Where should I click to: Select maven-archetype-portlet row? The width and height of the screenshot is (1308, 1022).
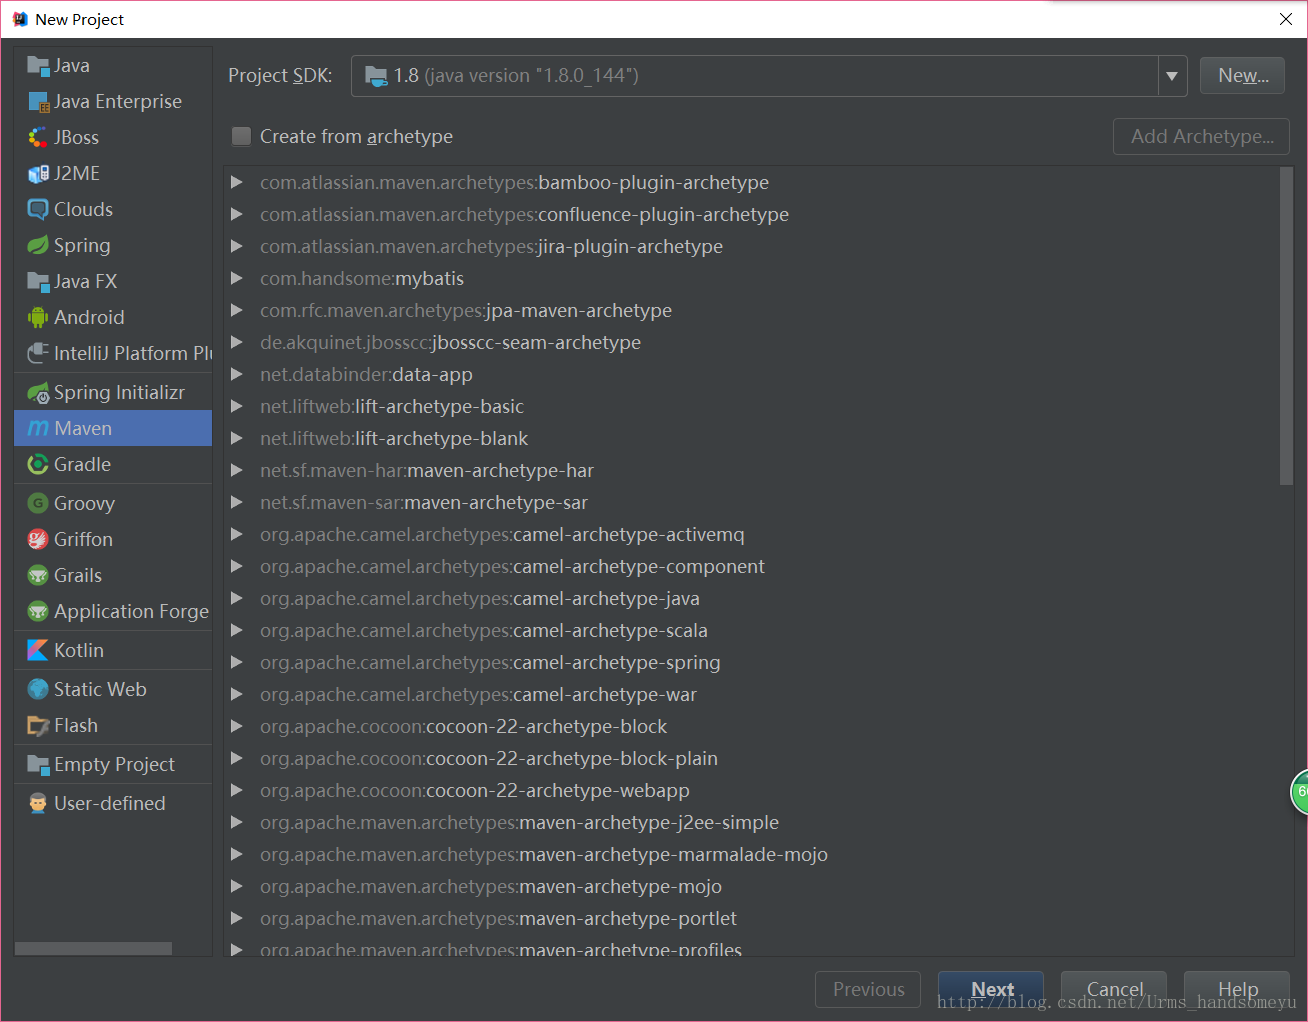[752, 919]
